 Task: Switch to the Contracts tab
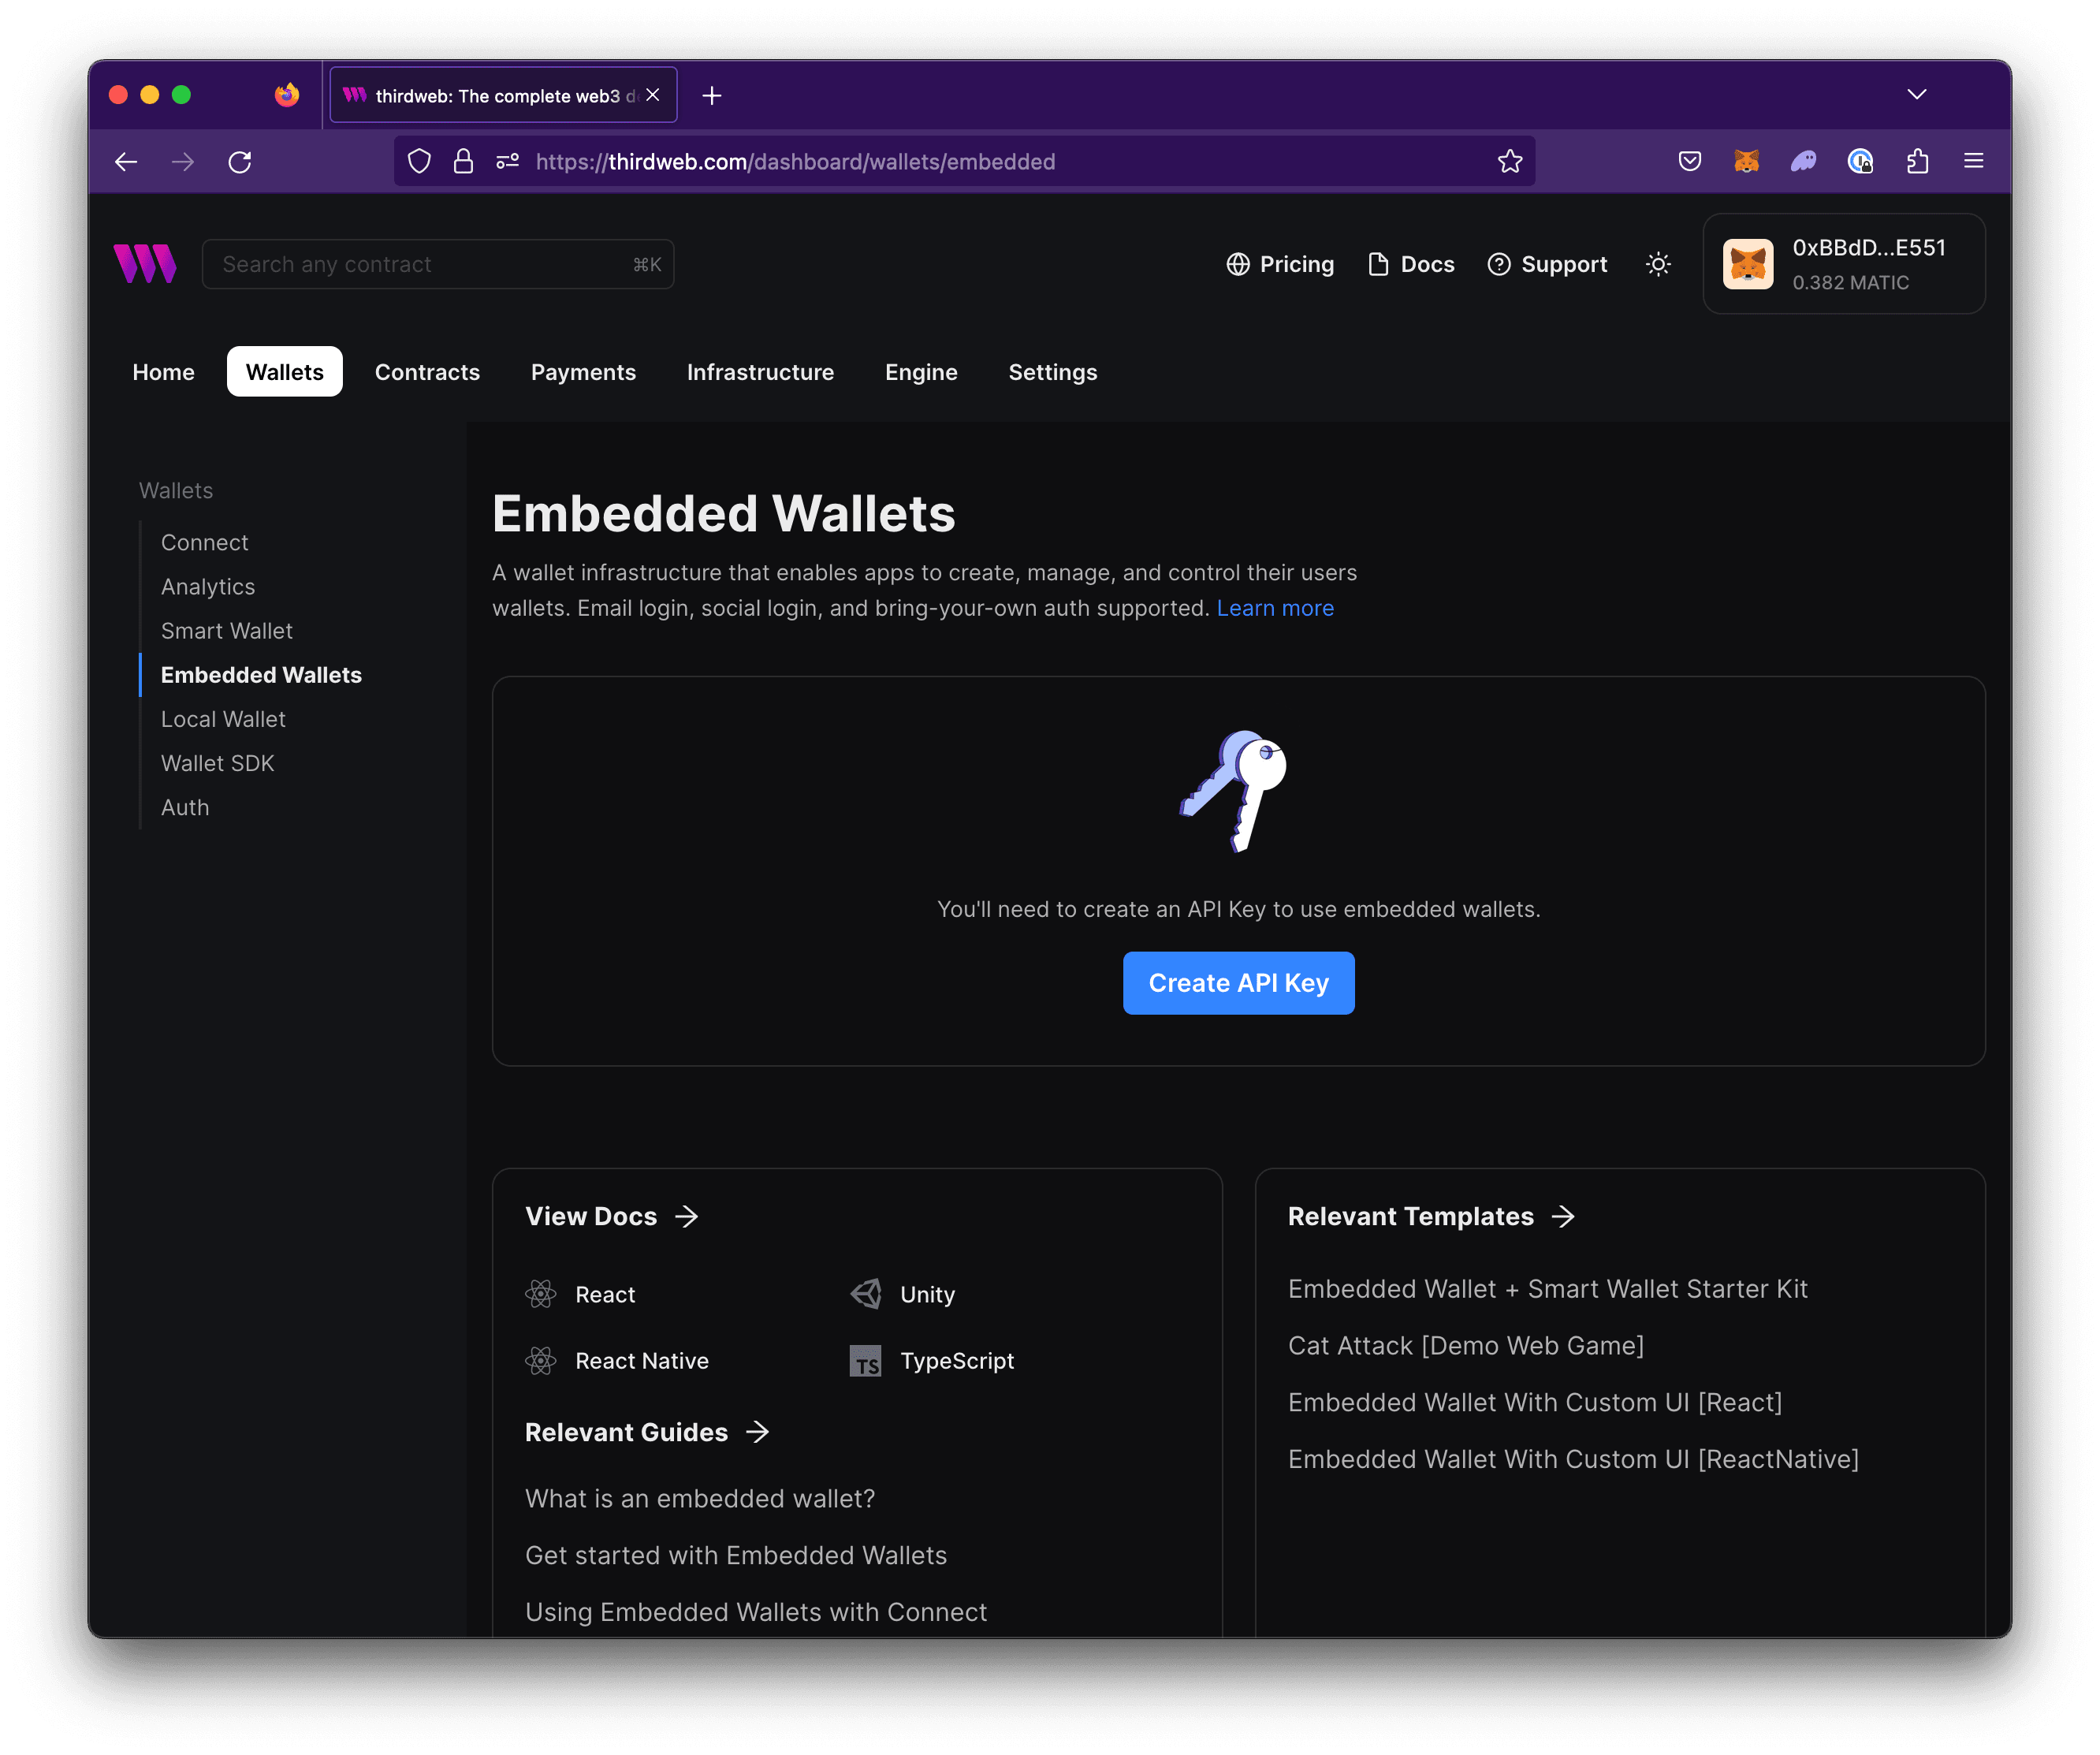point(427,372)
